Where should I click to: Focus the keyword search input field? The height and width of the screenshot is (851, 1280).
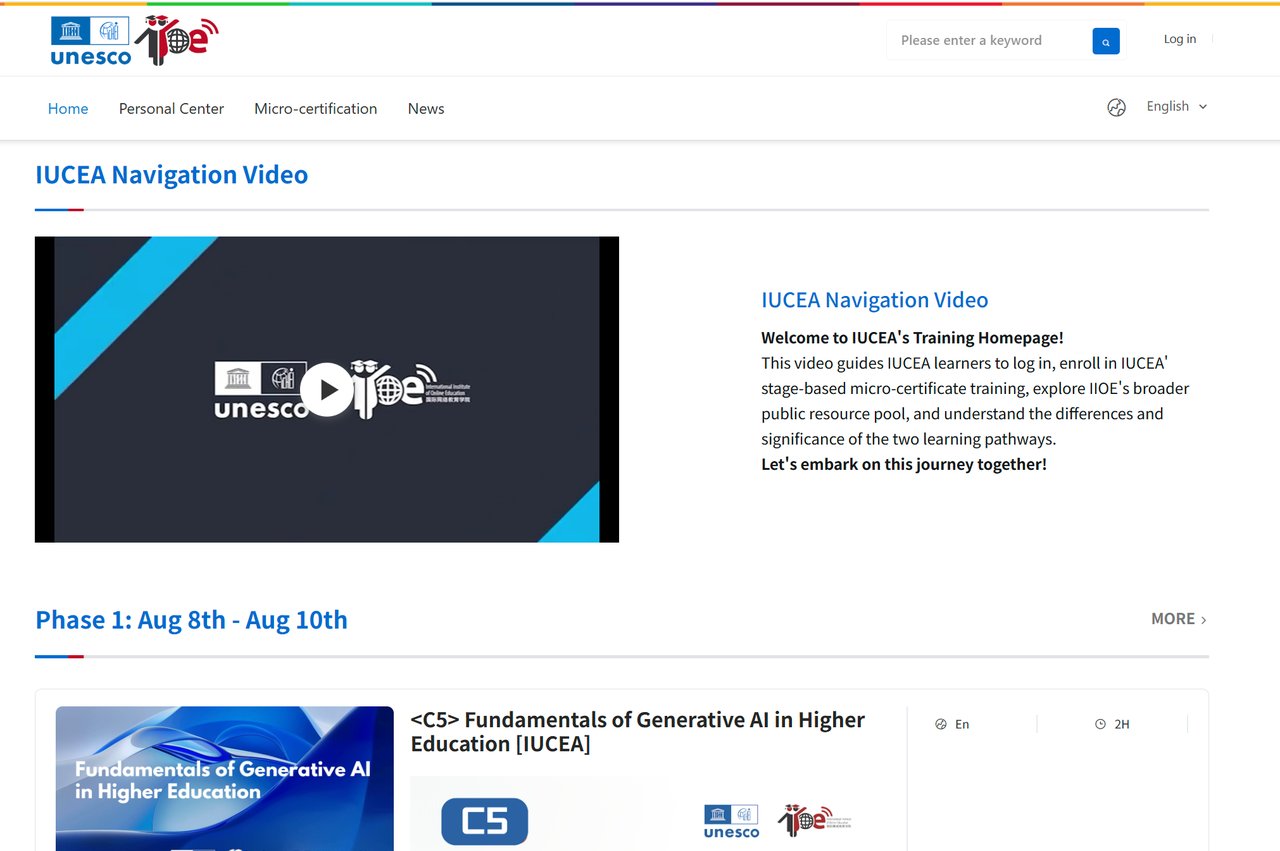988,41
